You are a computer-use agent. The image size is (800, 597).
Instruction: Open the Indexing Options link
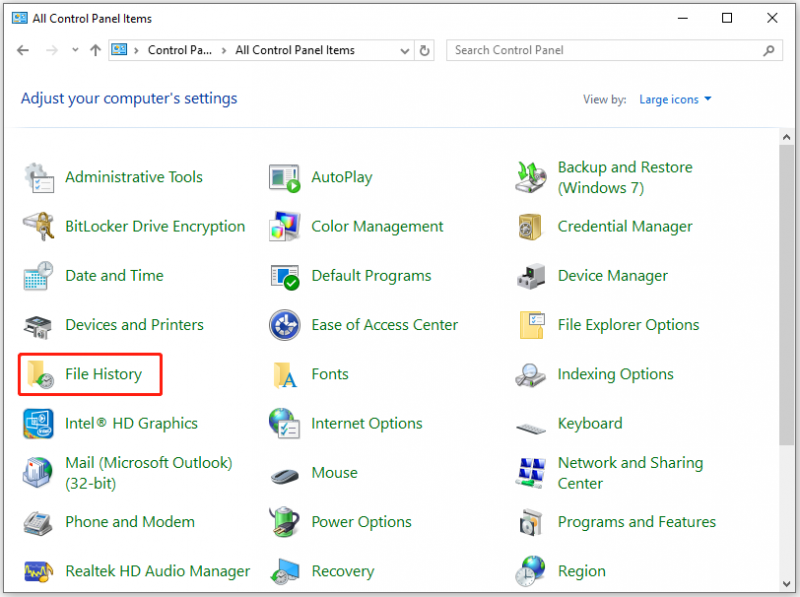point(615,374)
